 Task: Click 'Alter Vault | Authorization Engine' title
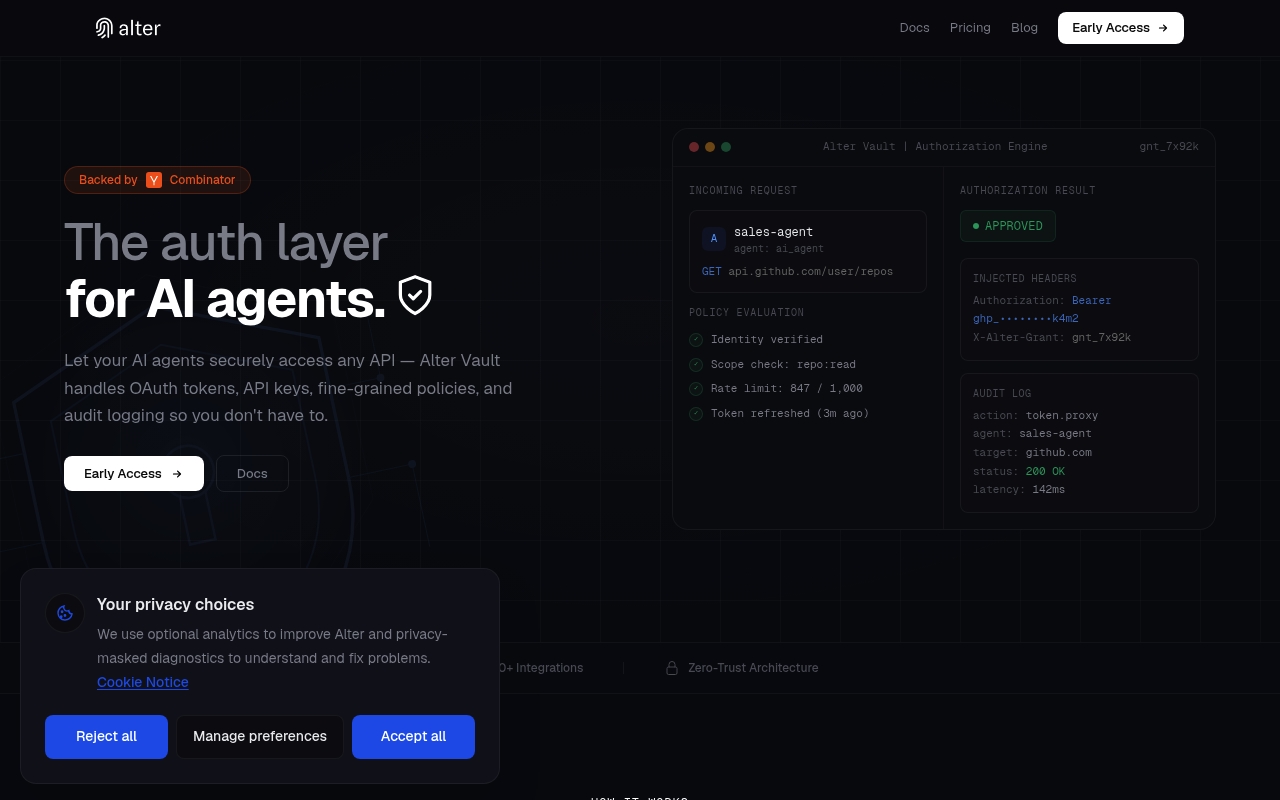tap(935, 147)
